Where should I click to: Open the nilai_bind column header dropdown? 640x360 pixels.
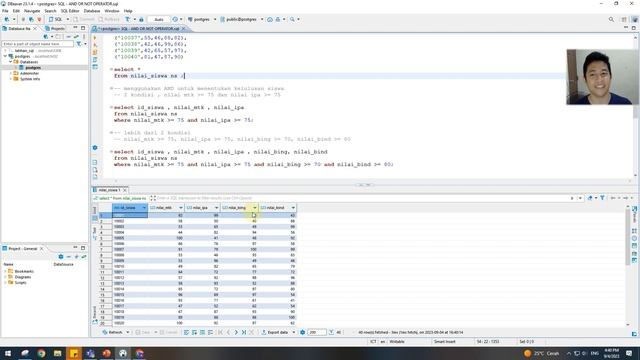(293, 208)
